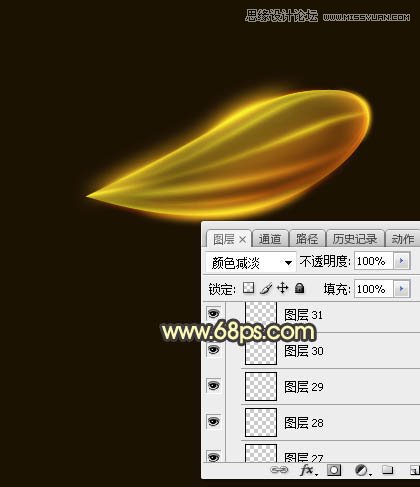
Task: Switch to the 历史记录 tab
Action: [x=355, y=239]
